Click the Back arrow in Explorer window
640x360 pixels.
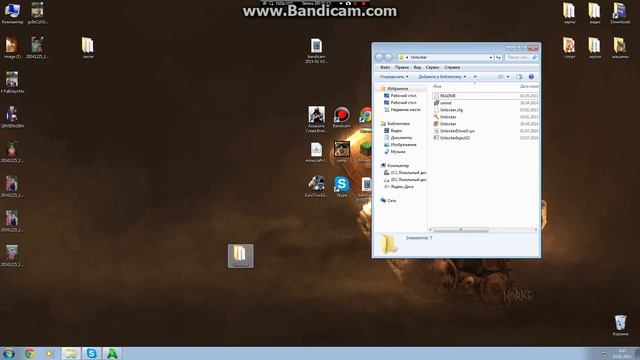click(x=379, y=58)
